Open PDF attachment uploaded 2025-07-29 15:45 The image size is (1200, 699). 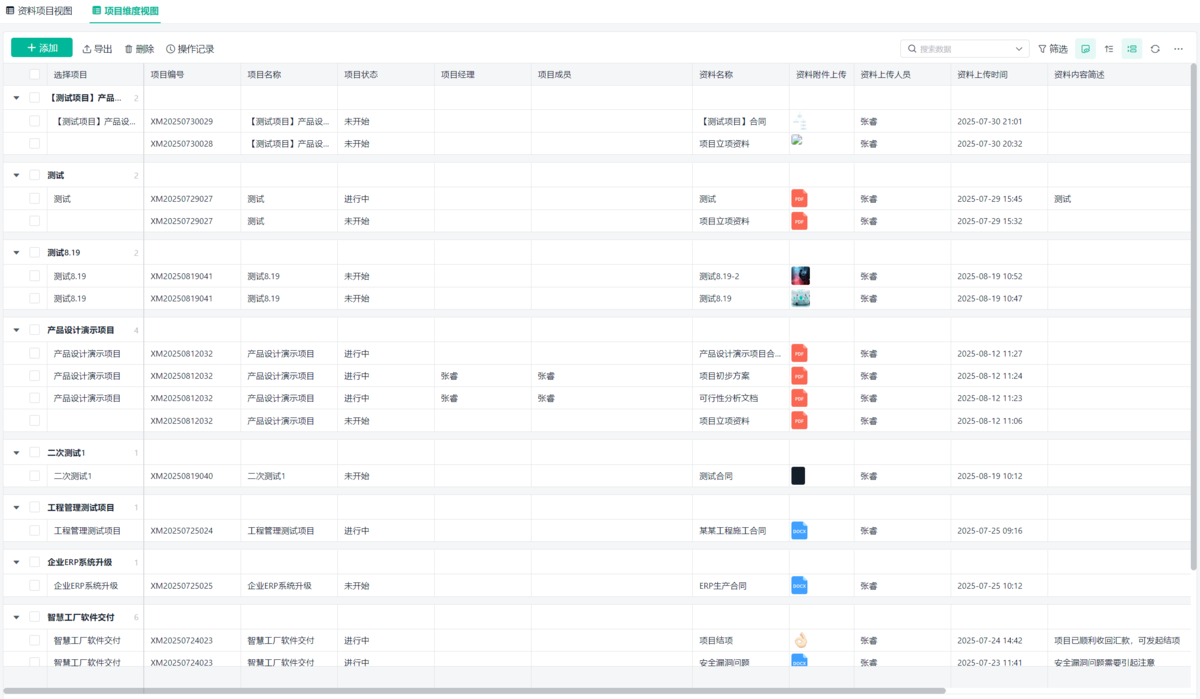[799, 198]
